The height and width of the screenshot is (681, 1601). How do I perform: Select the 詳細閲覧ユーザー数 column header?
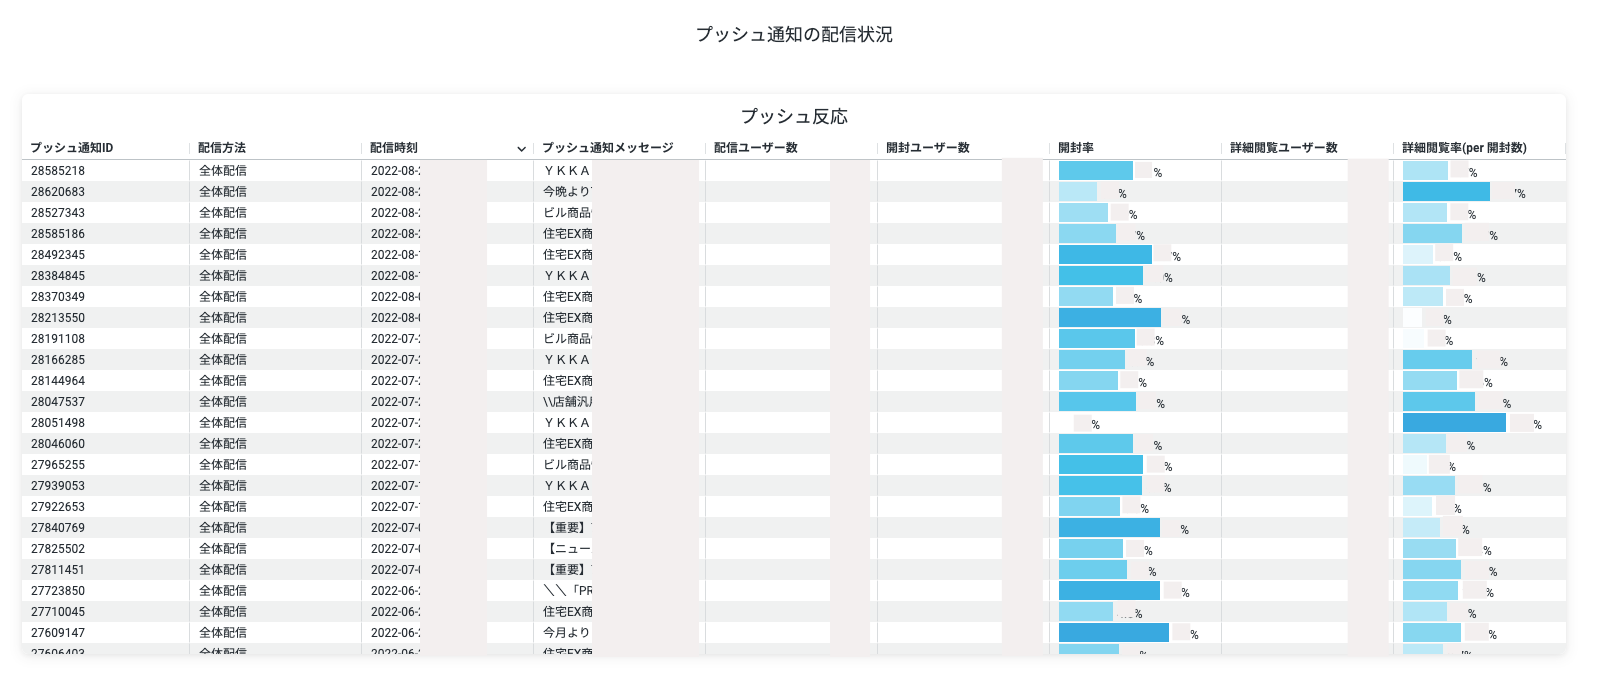[x=1284, y=148]
